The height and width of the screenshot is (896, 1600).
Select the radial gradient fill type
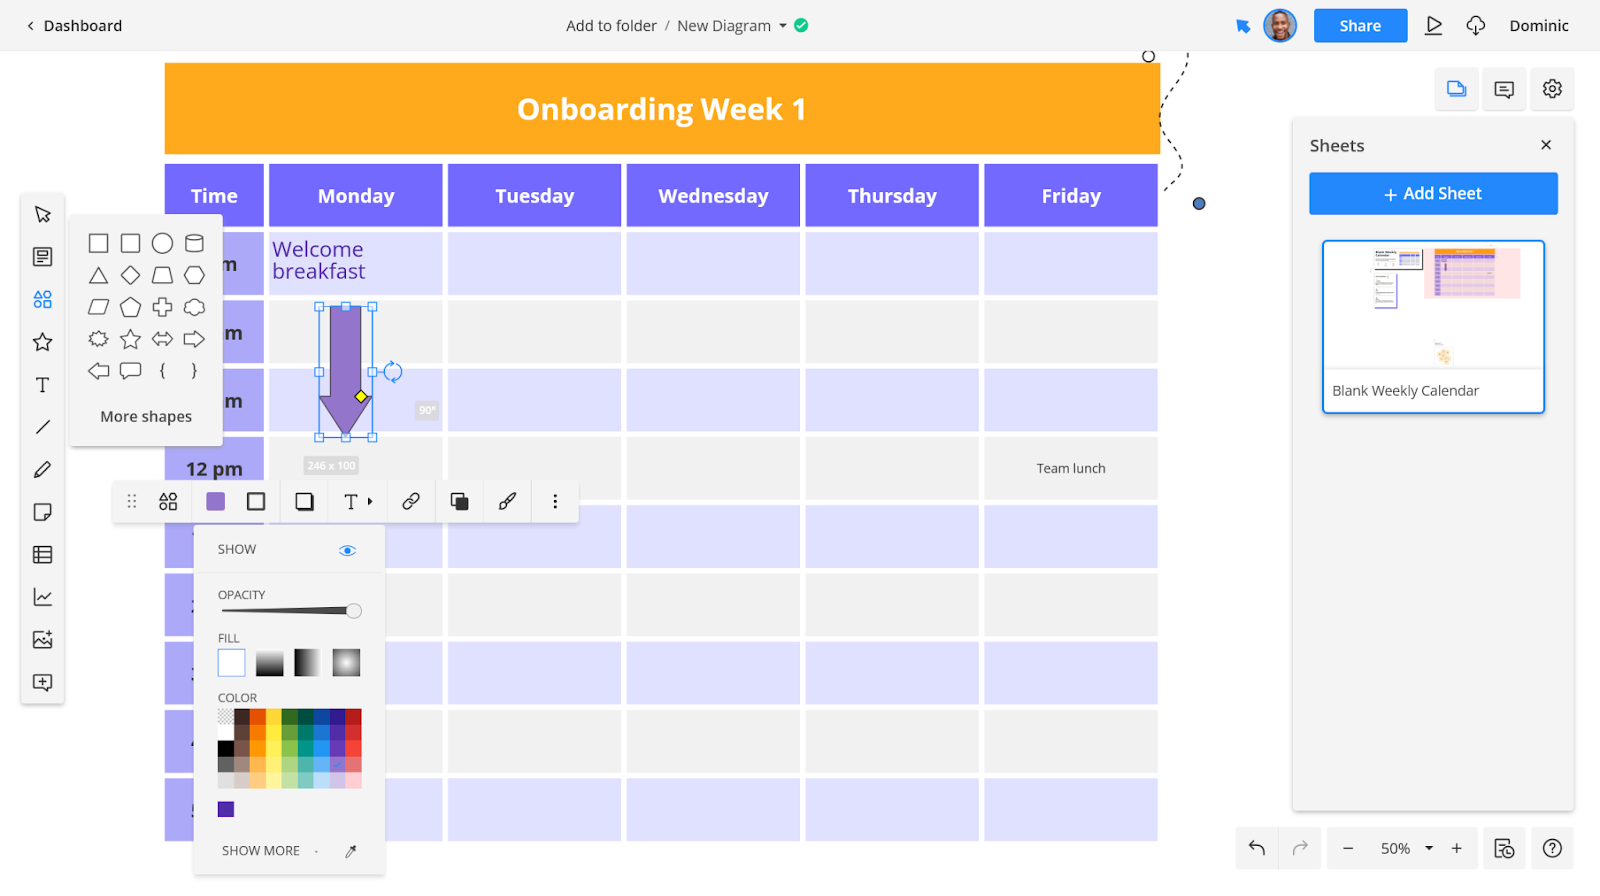[x=346, y=662]
